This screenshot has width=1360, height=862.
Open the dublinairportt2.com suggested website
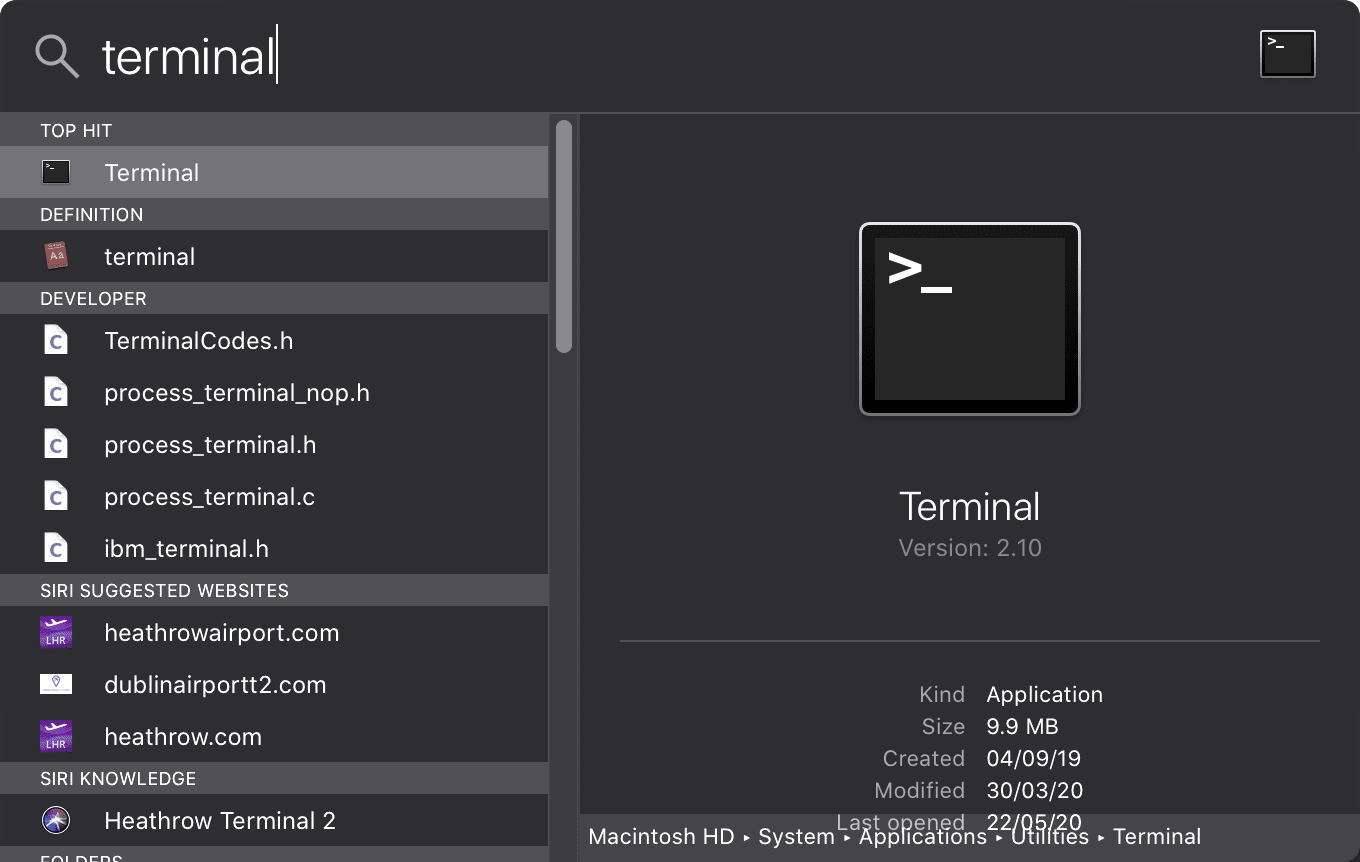click(x=274, y=684)
